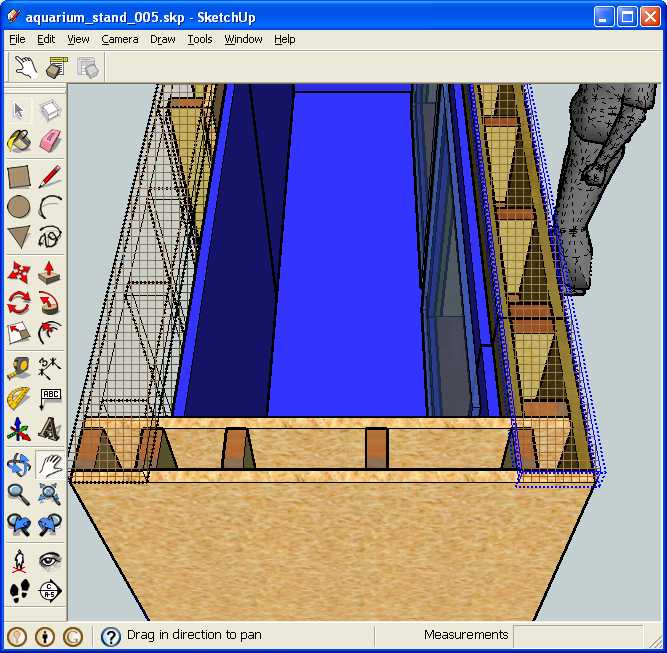
Task: Open Component Options from top toolbar
Action: point(56,67)
